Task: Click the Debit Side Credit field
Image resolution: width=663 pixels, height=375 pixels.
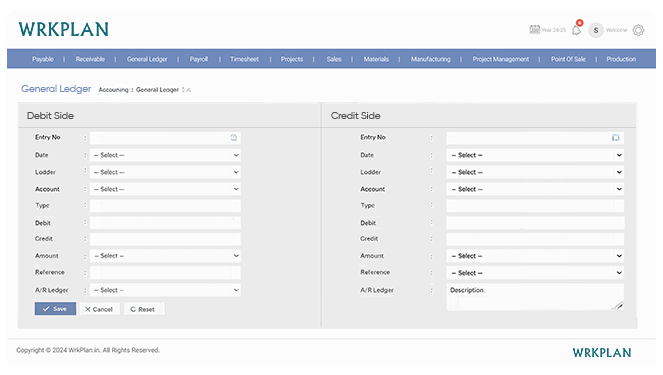Action: [x=165, y=239]
